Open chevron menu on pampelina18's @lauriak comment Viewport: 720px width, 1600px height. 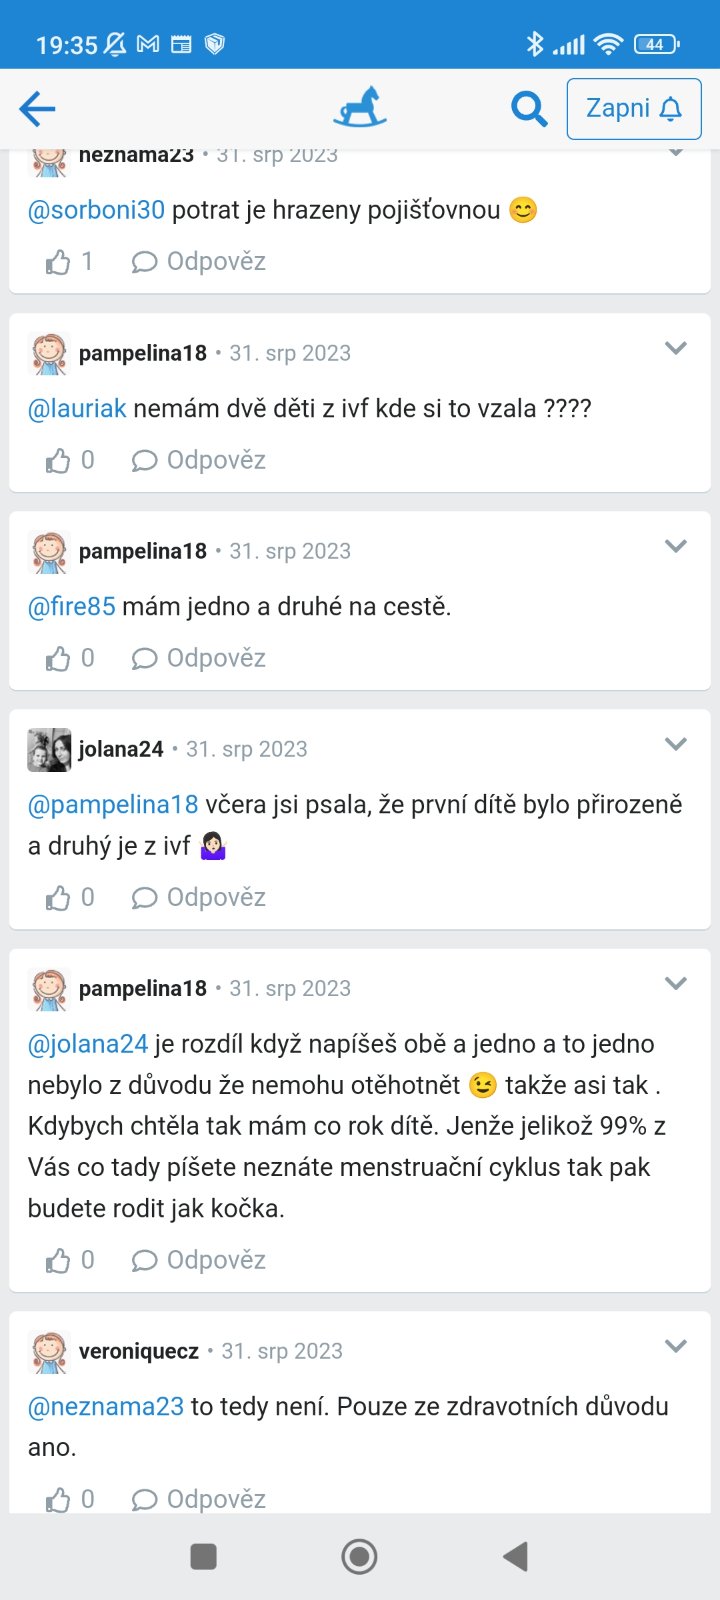[676, 348]
